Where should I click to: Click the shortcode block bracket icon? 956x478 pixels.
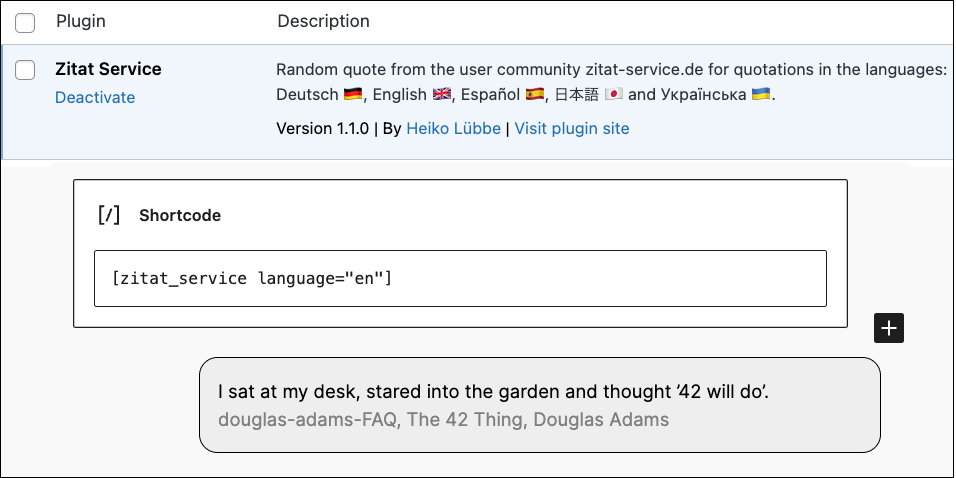coord(109,215)
